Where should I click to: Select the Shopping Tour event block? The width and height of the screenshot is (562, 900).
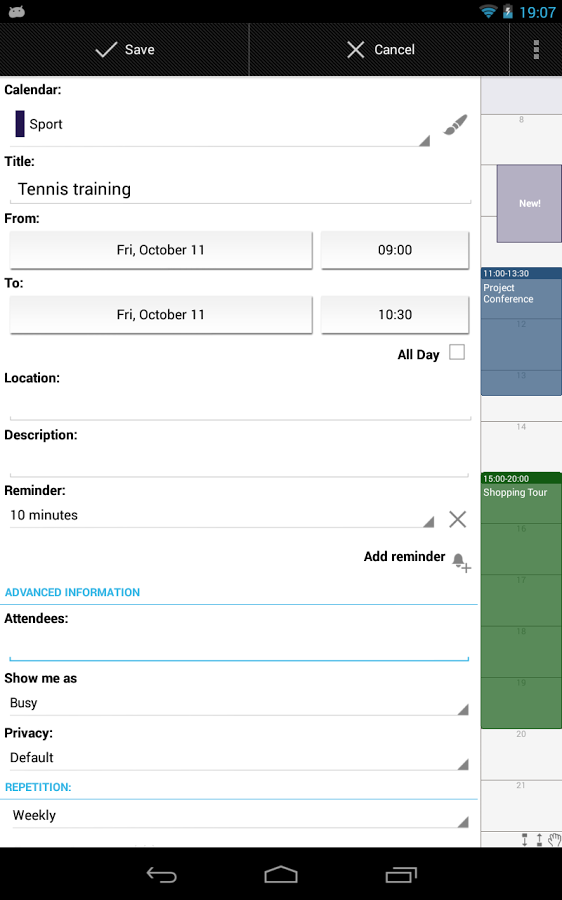point(521,600)
